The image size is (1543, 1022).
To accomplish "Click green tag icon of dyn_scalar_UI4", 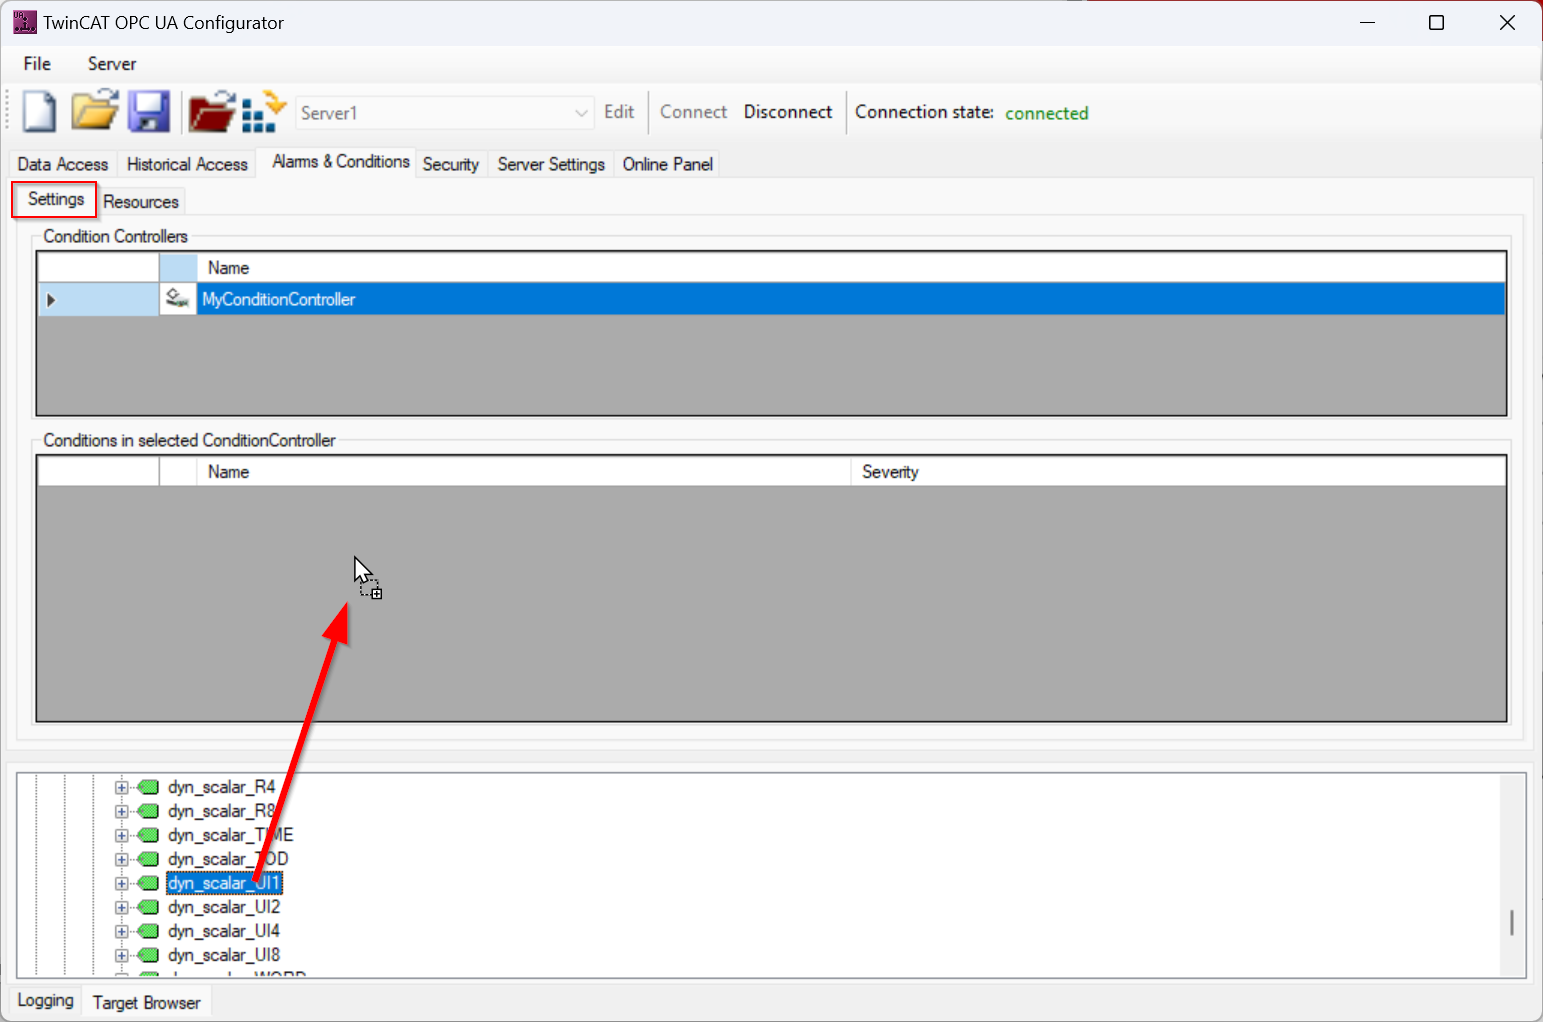I will [148, 931].
